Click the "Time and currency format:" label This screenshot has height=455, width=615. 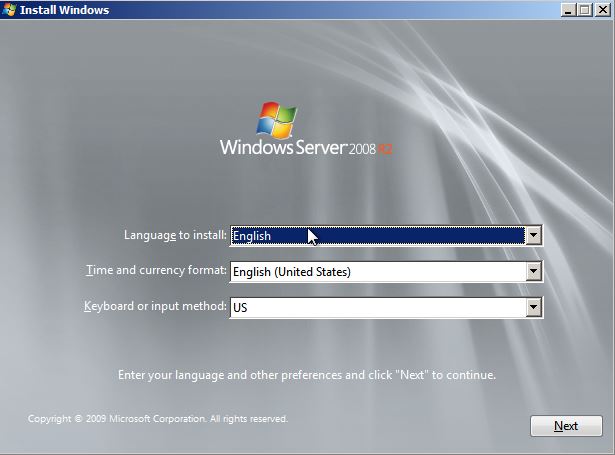(156, 270)
